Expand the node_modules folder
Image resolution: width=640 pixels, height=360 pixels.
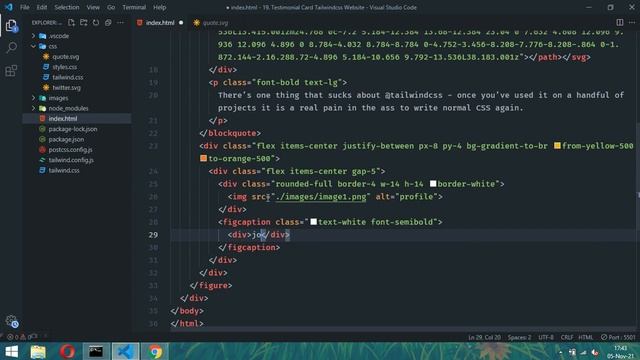33,108
